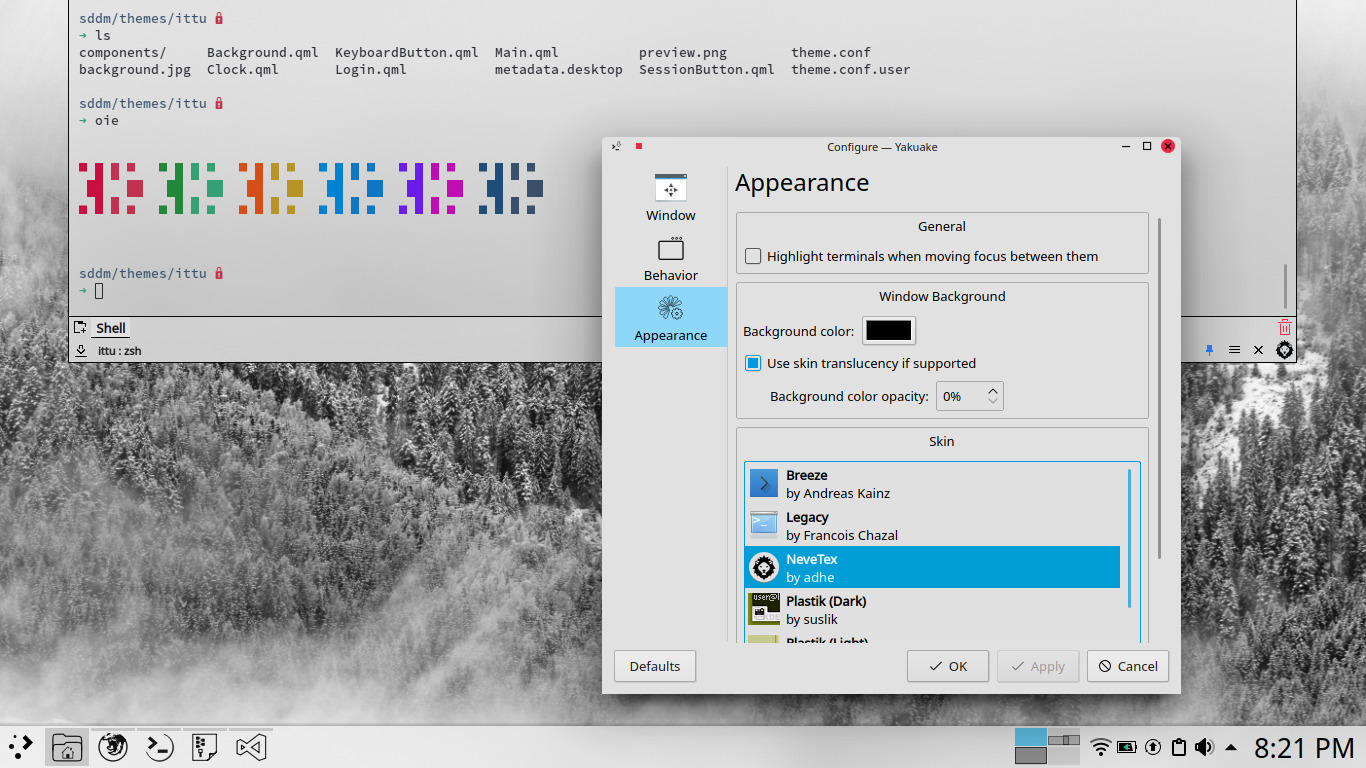Click the theme.conf.user filename in terminal
This screenshot has width=1366, height=768.
851,69
